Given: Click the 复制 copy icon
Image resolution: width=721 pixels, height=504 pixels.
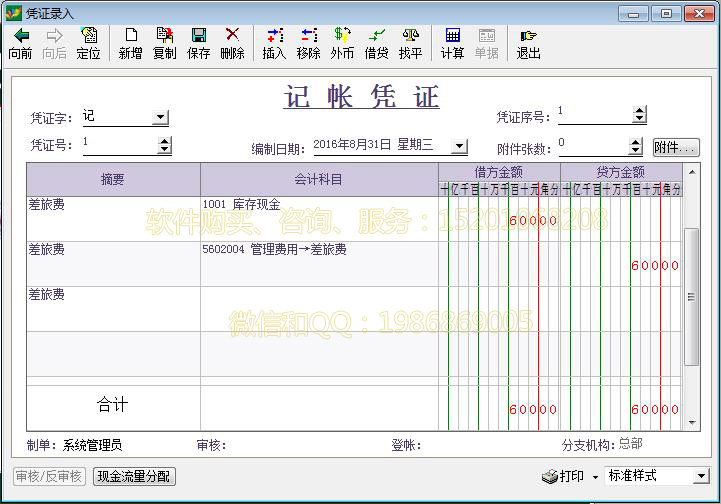Looking at the screenshot, I should (165, 36).
